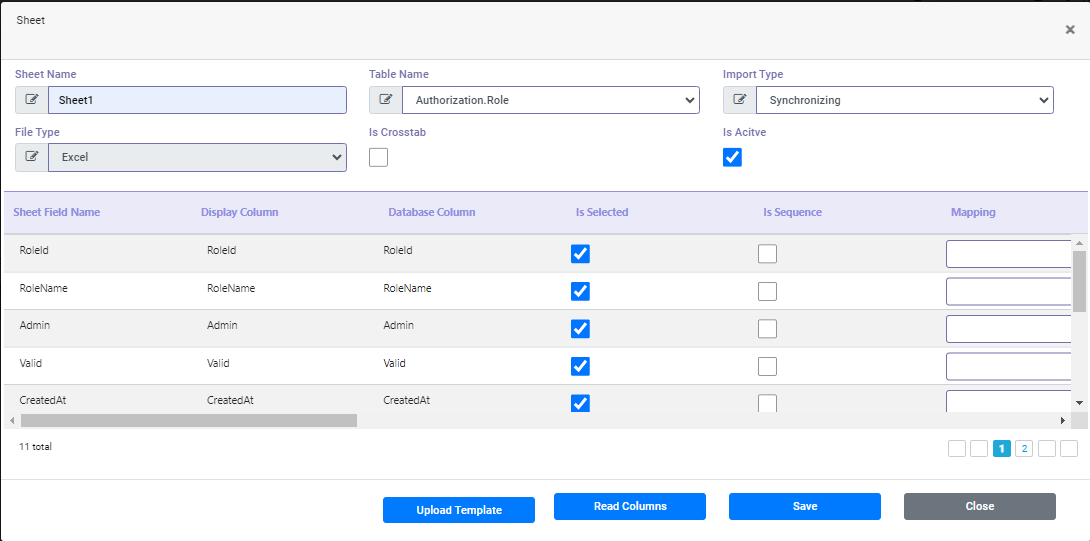This screenshot has height=541, width=1090.
Task: Click the vertical scrollbar thumb
Action: coord(1079,281)
